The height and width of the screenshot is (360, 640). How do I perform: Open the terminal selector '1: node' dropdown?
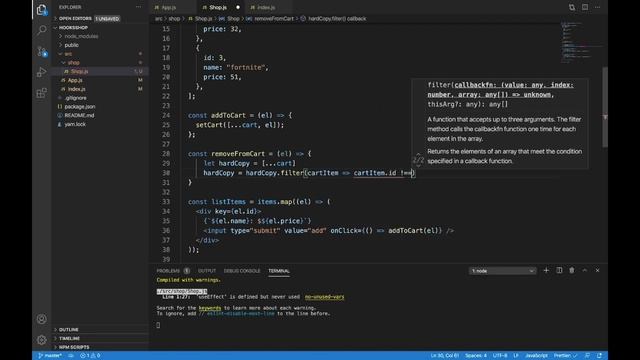coord(502,271)
